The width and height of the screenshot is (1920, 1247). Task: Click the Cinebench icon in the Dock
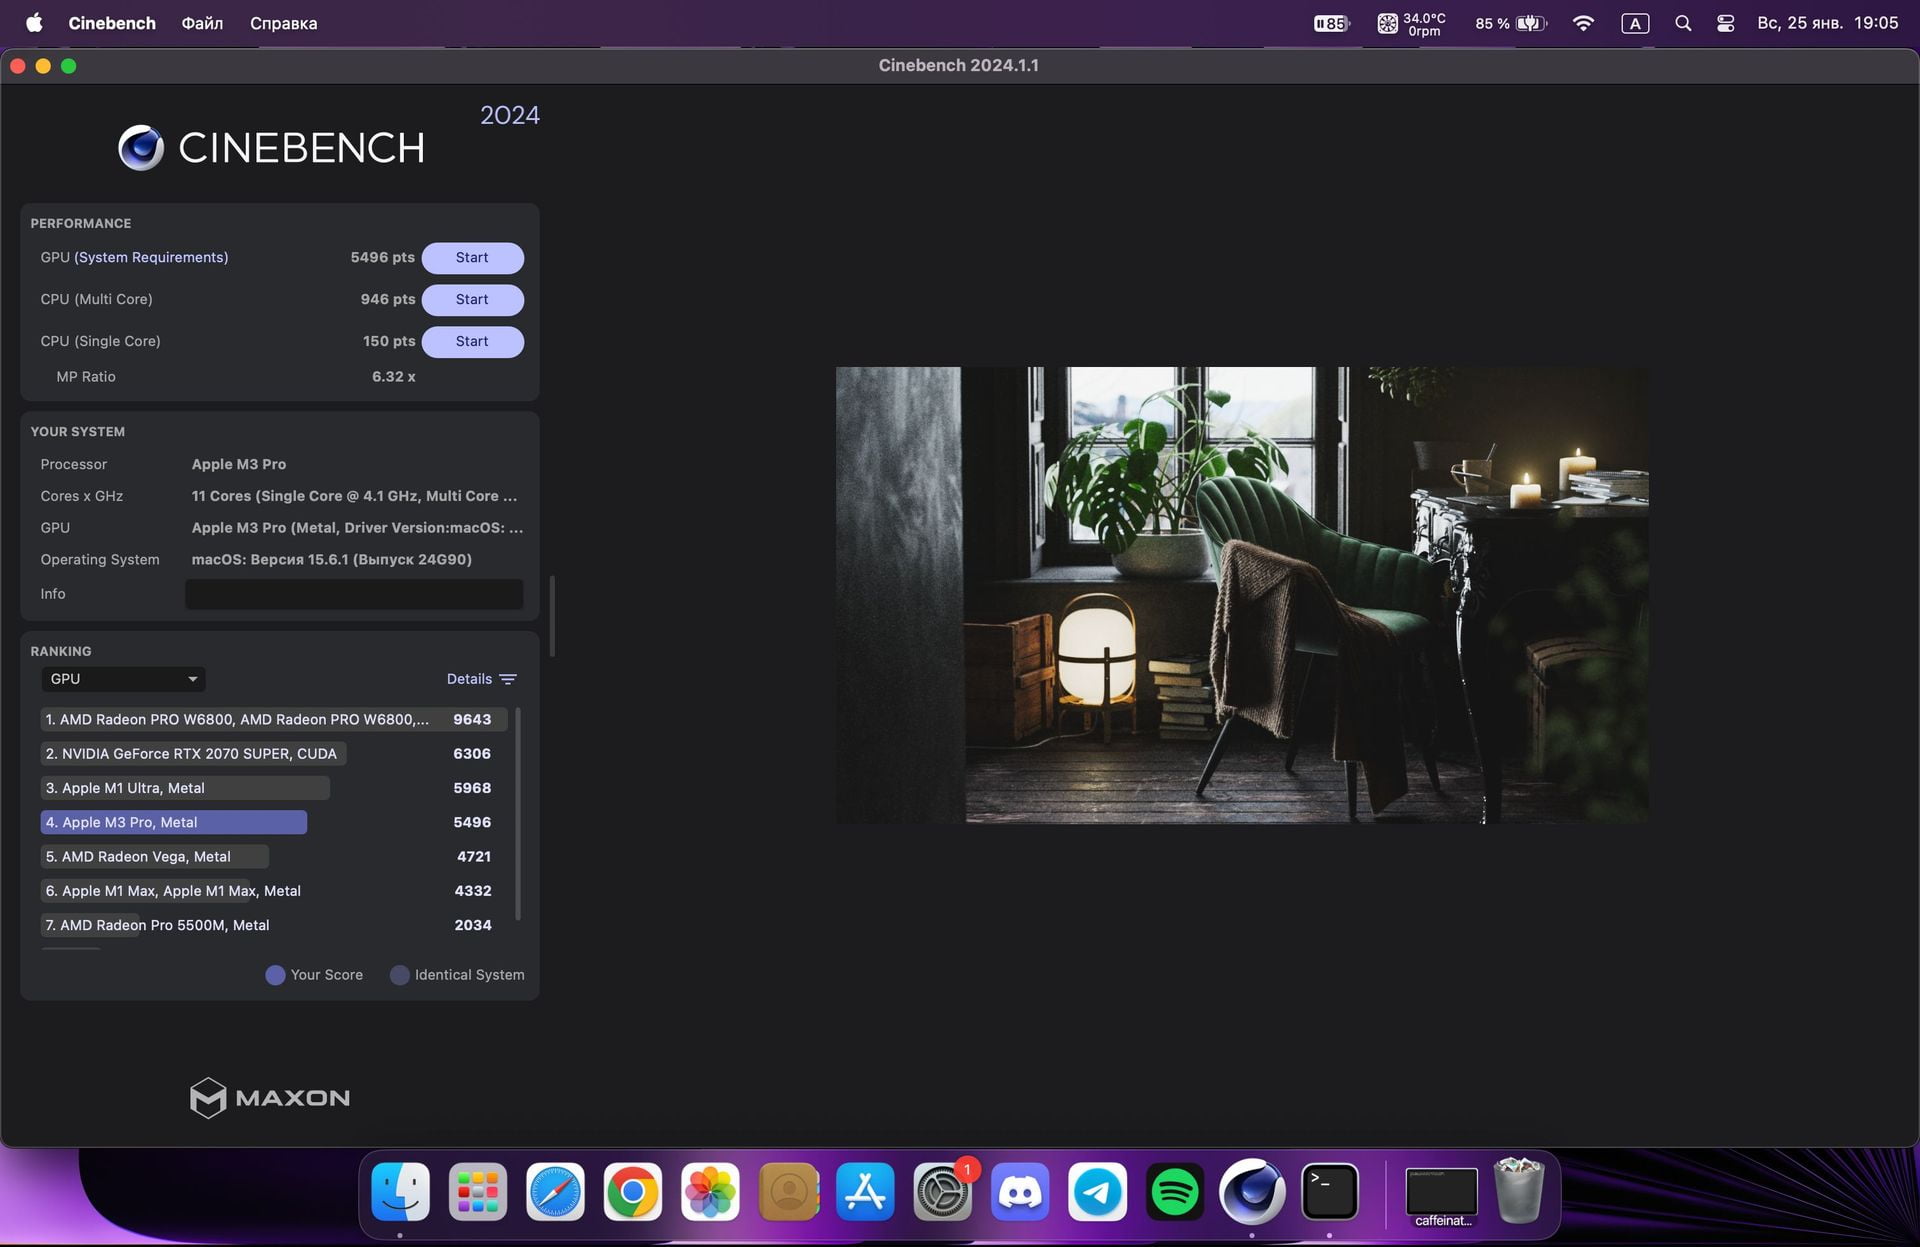click(1252, 1192)
